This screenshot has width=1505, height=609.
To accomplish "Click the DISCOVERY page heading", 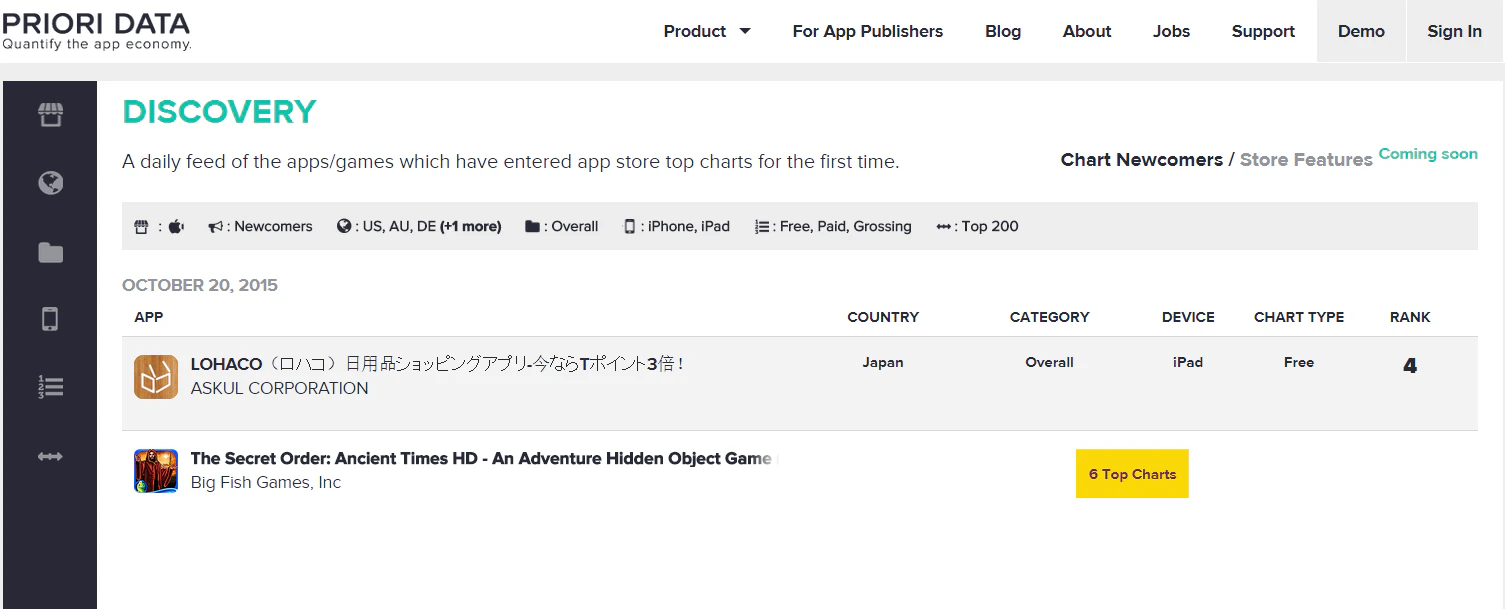I will click(219, 112).
